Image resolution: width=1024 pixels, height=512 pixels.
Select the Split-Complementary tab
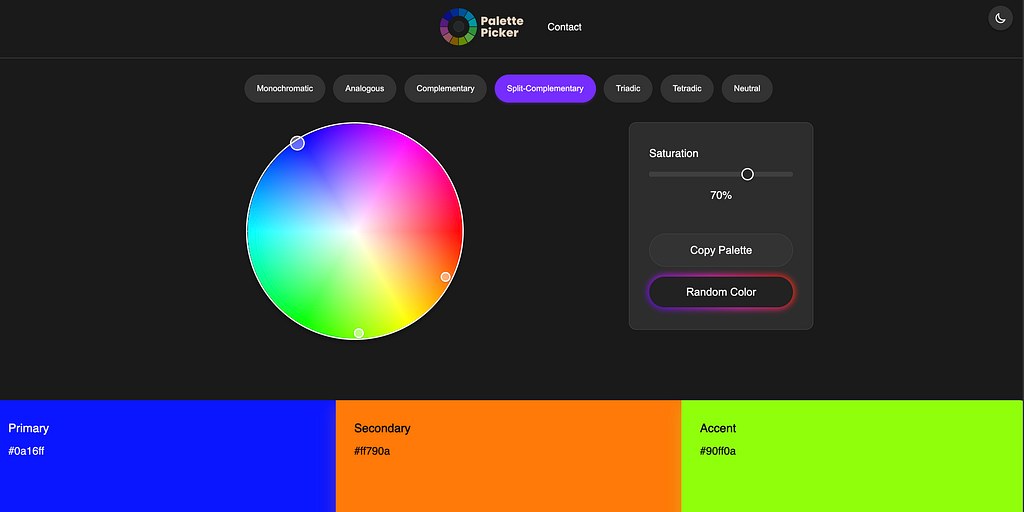click(x=545, y=88)
